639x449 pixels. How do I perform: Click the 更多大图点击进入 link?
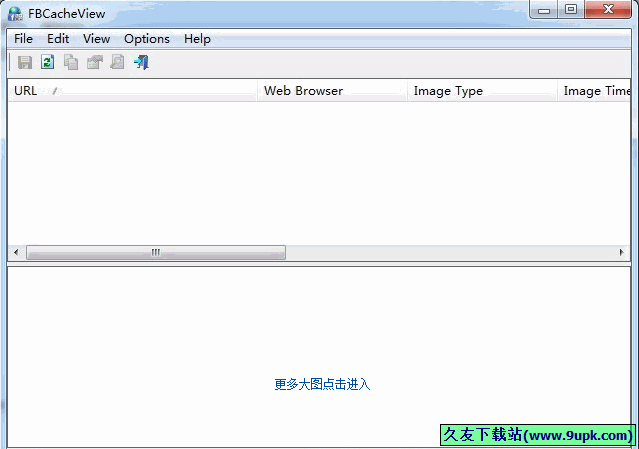tap(322, 384)
